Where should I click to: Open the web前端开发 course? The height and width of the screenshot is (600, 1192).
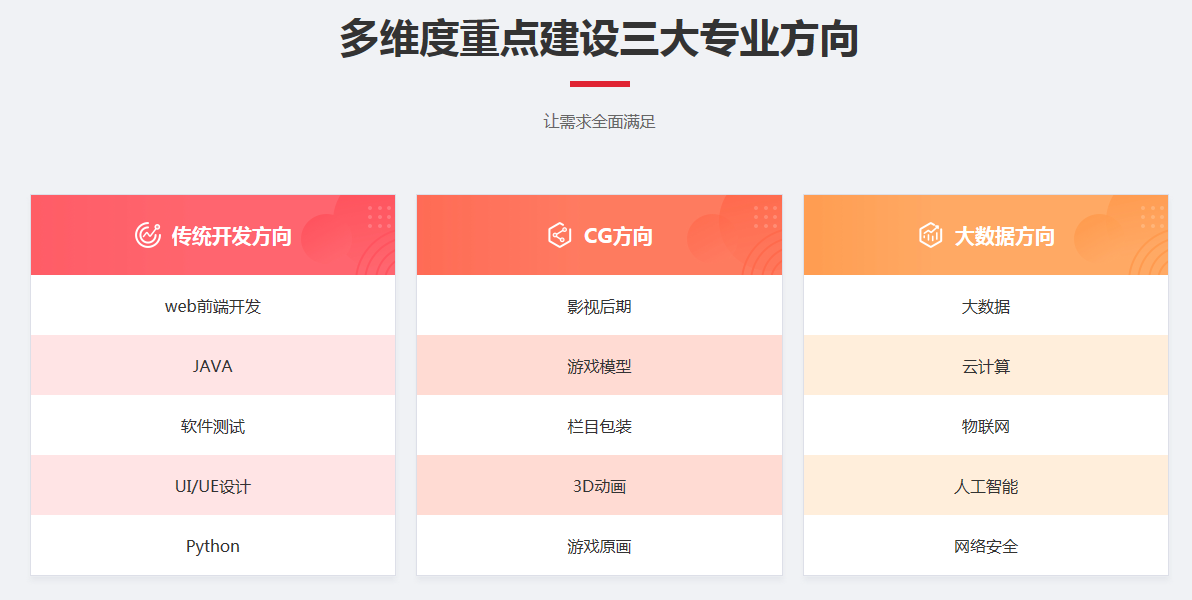pyautogui.click(x=213, y=306)
